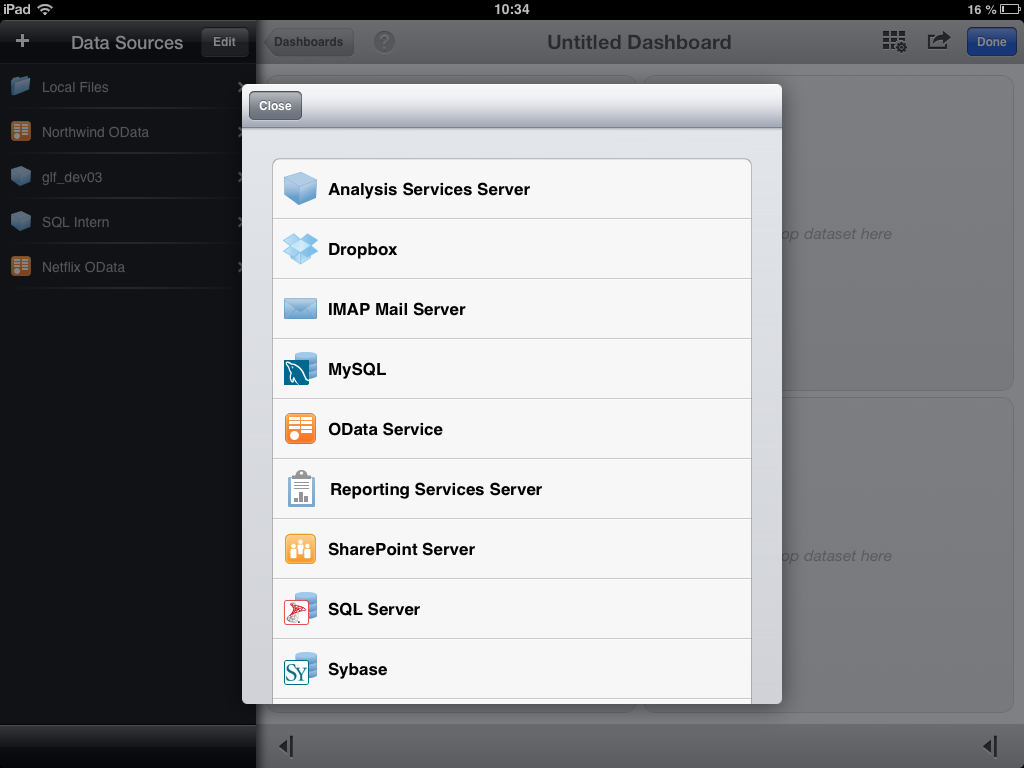Tap the blue Done button
The image size is (1024, 768).
(991, 42)
